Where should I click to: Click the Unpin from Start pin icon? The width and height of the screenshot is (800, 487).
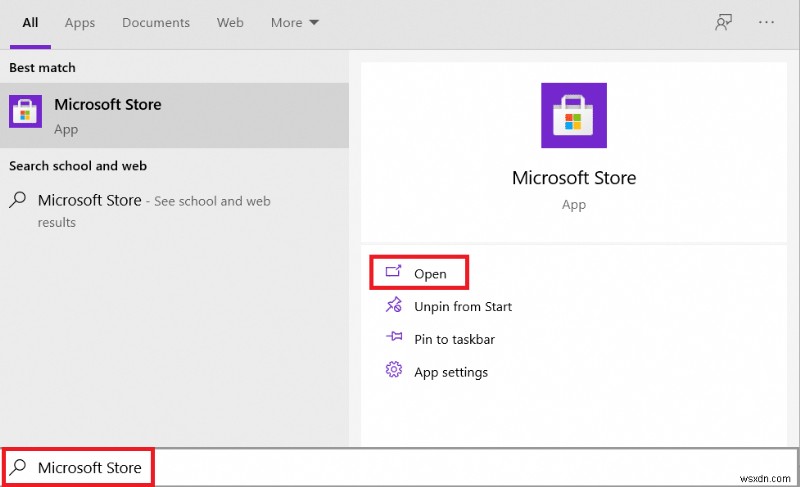[x=393, y=306]
